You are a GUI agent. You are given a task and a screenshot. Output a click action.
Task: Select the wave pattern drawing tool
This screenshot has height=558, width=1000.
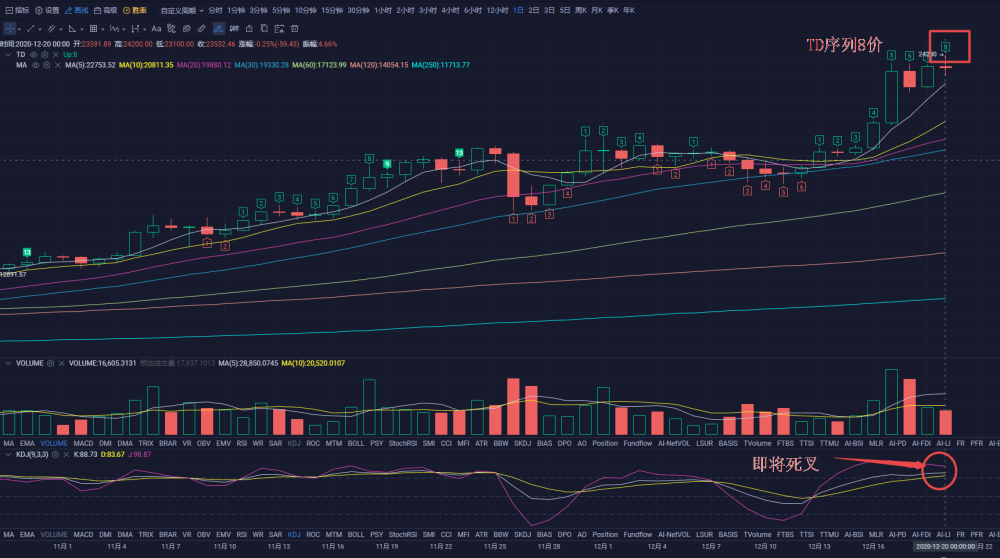point(114,29)
